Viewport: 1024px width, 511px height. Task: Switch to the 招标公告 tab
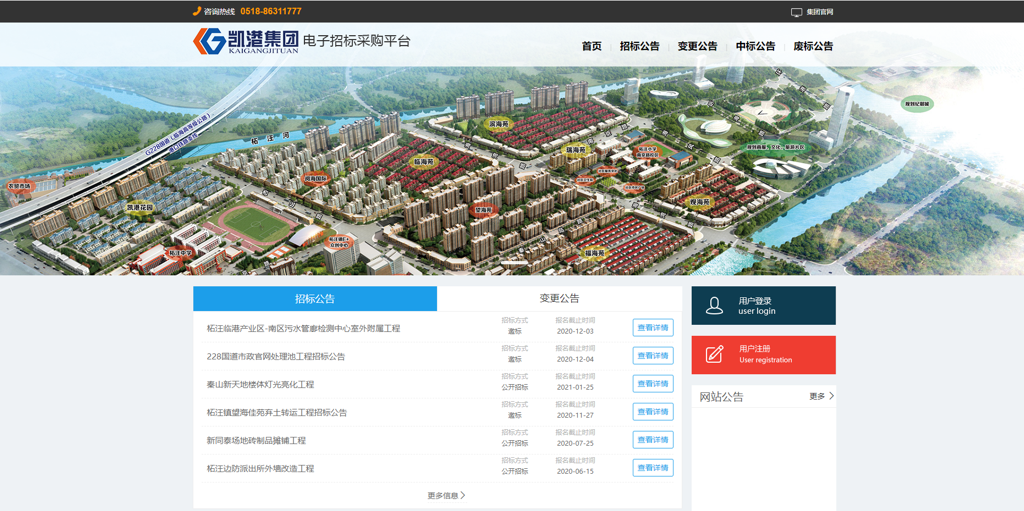pyautogui.click(x=315, y=298)
